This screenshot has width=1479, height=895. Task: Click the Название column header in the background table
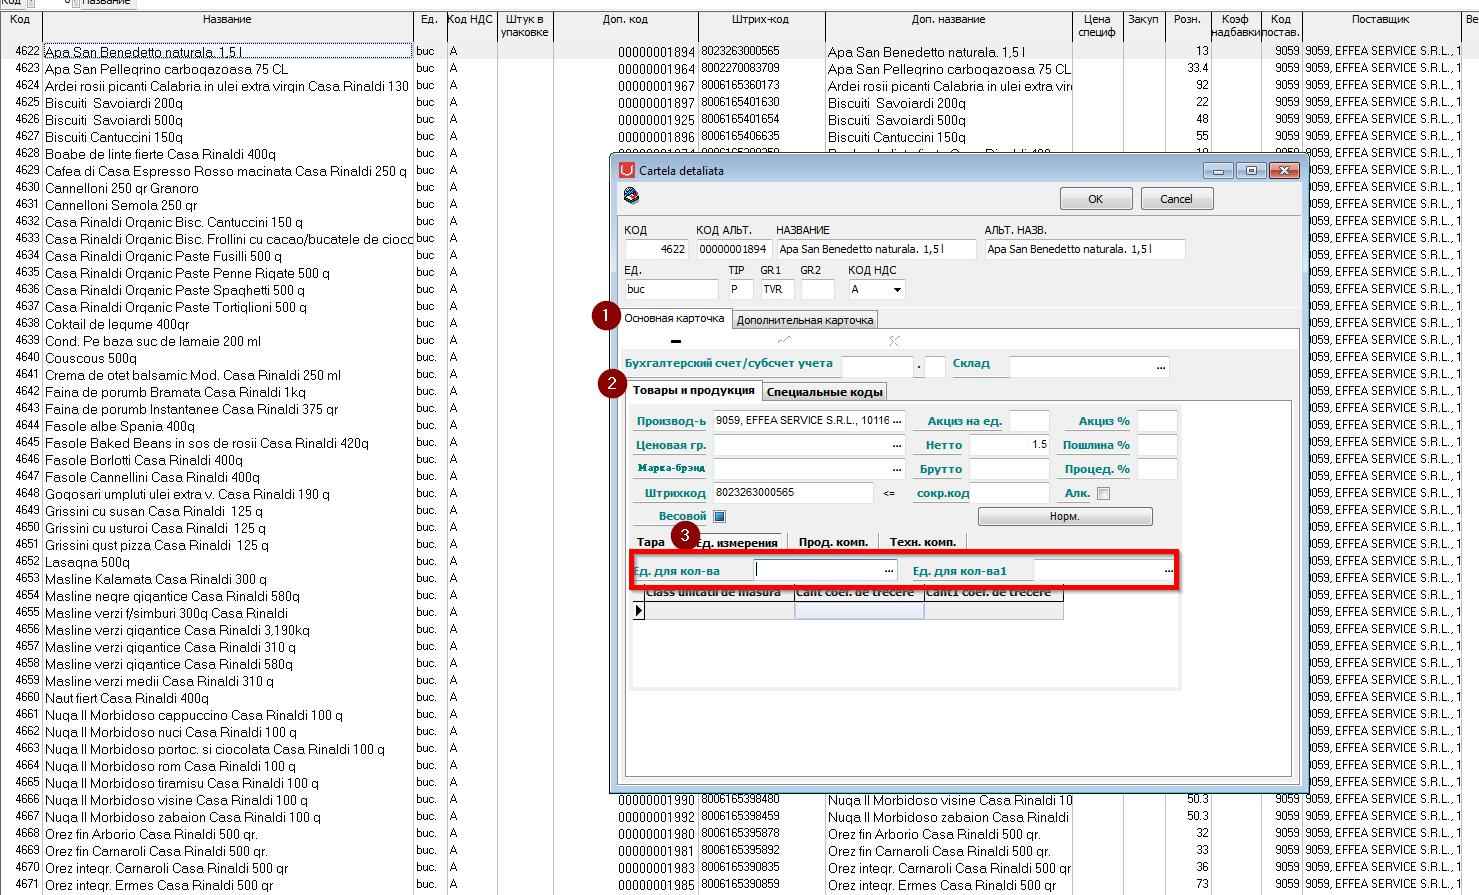pyautogui.click(x=227, y=26)
